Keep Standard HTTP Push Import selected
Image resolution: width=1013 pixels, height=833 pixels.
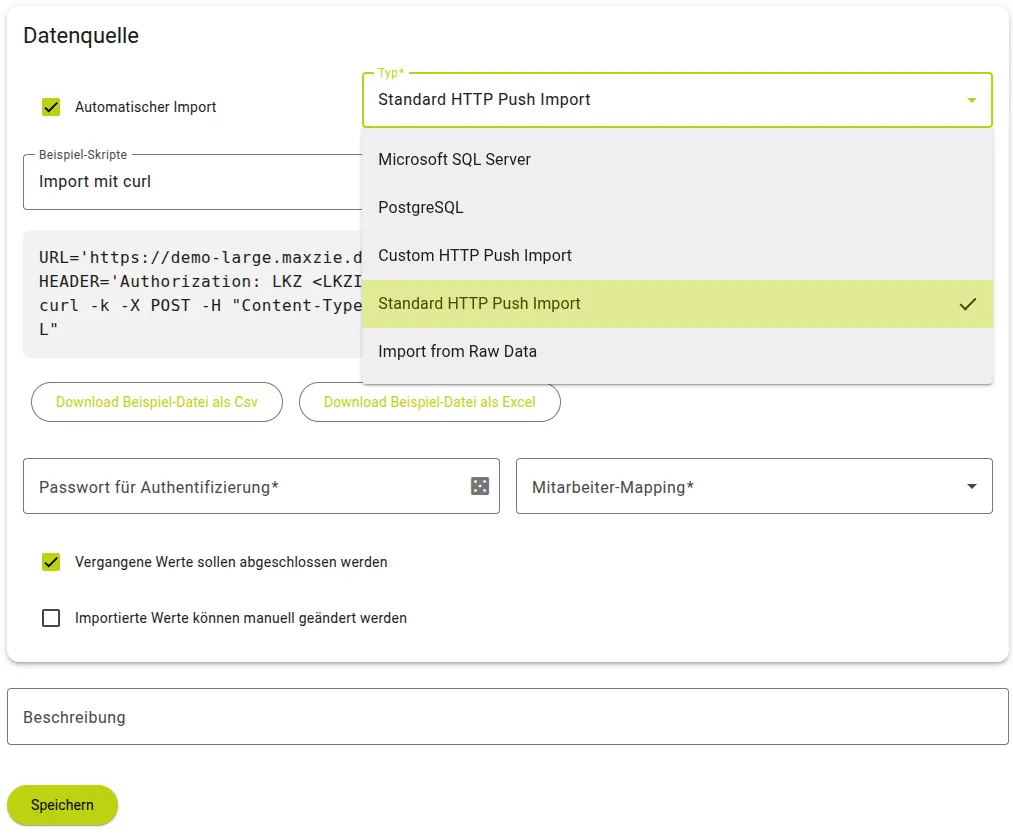(480, 304)
